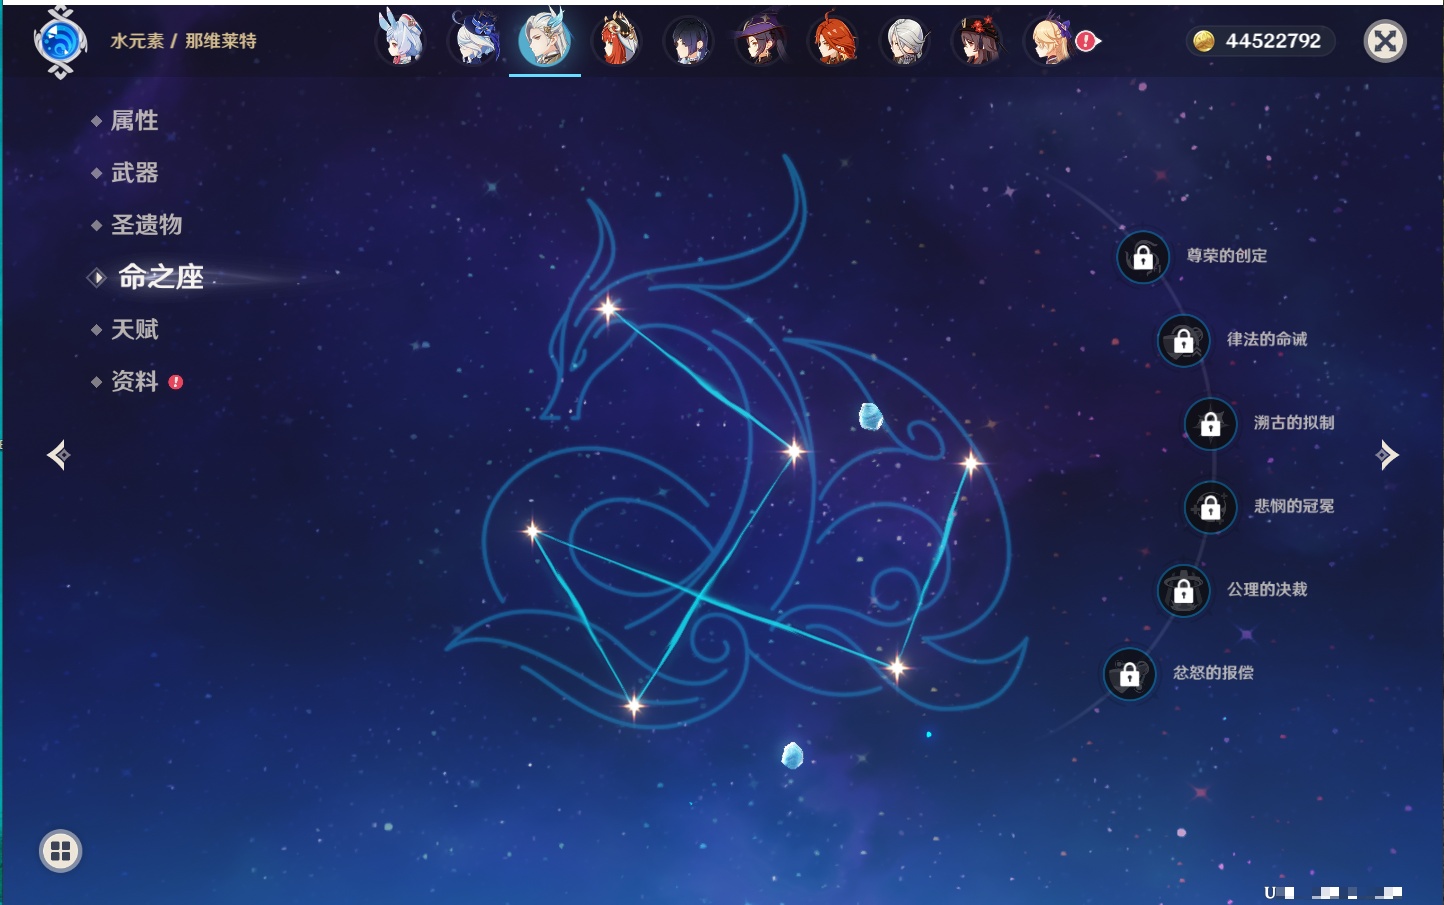Click the lock icon for 尊荣的创定
Viewport: 1444px width, 905px height.
point(1143,257)
